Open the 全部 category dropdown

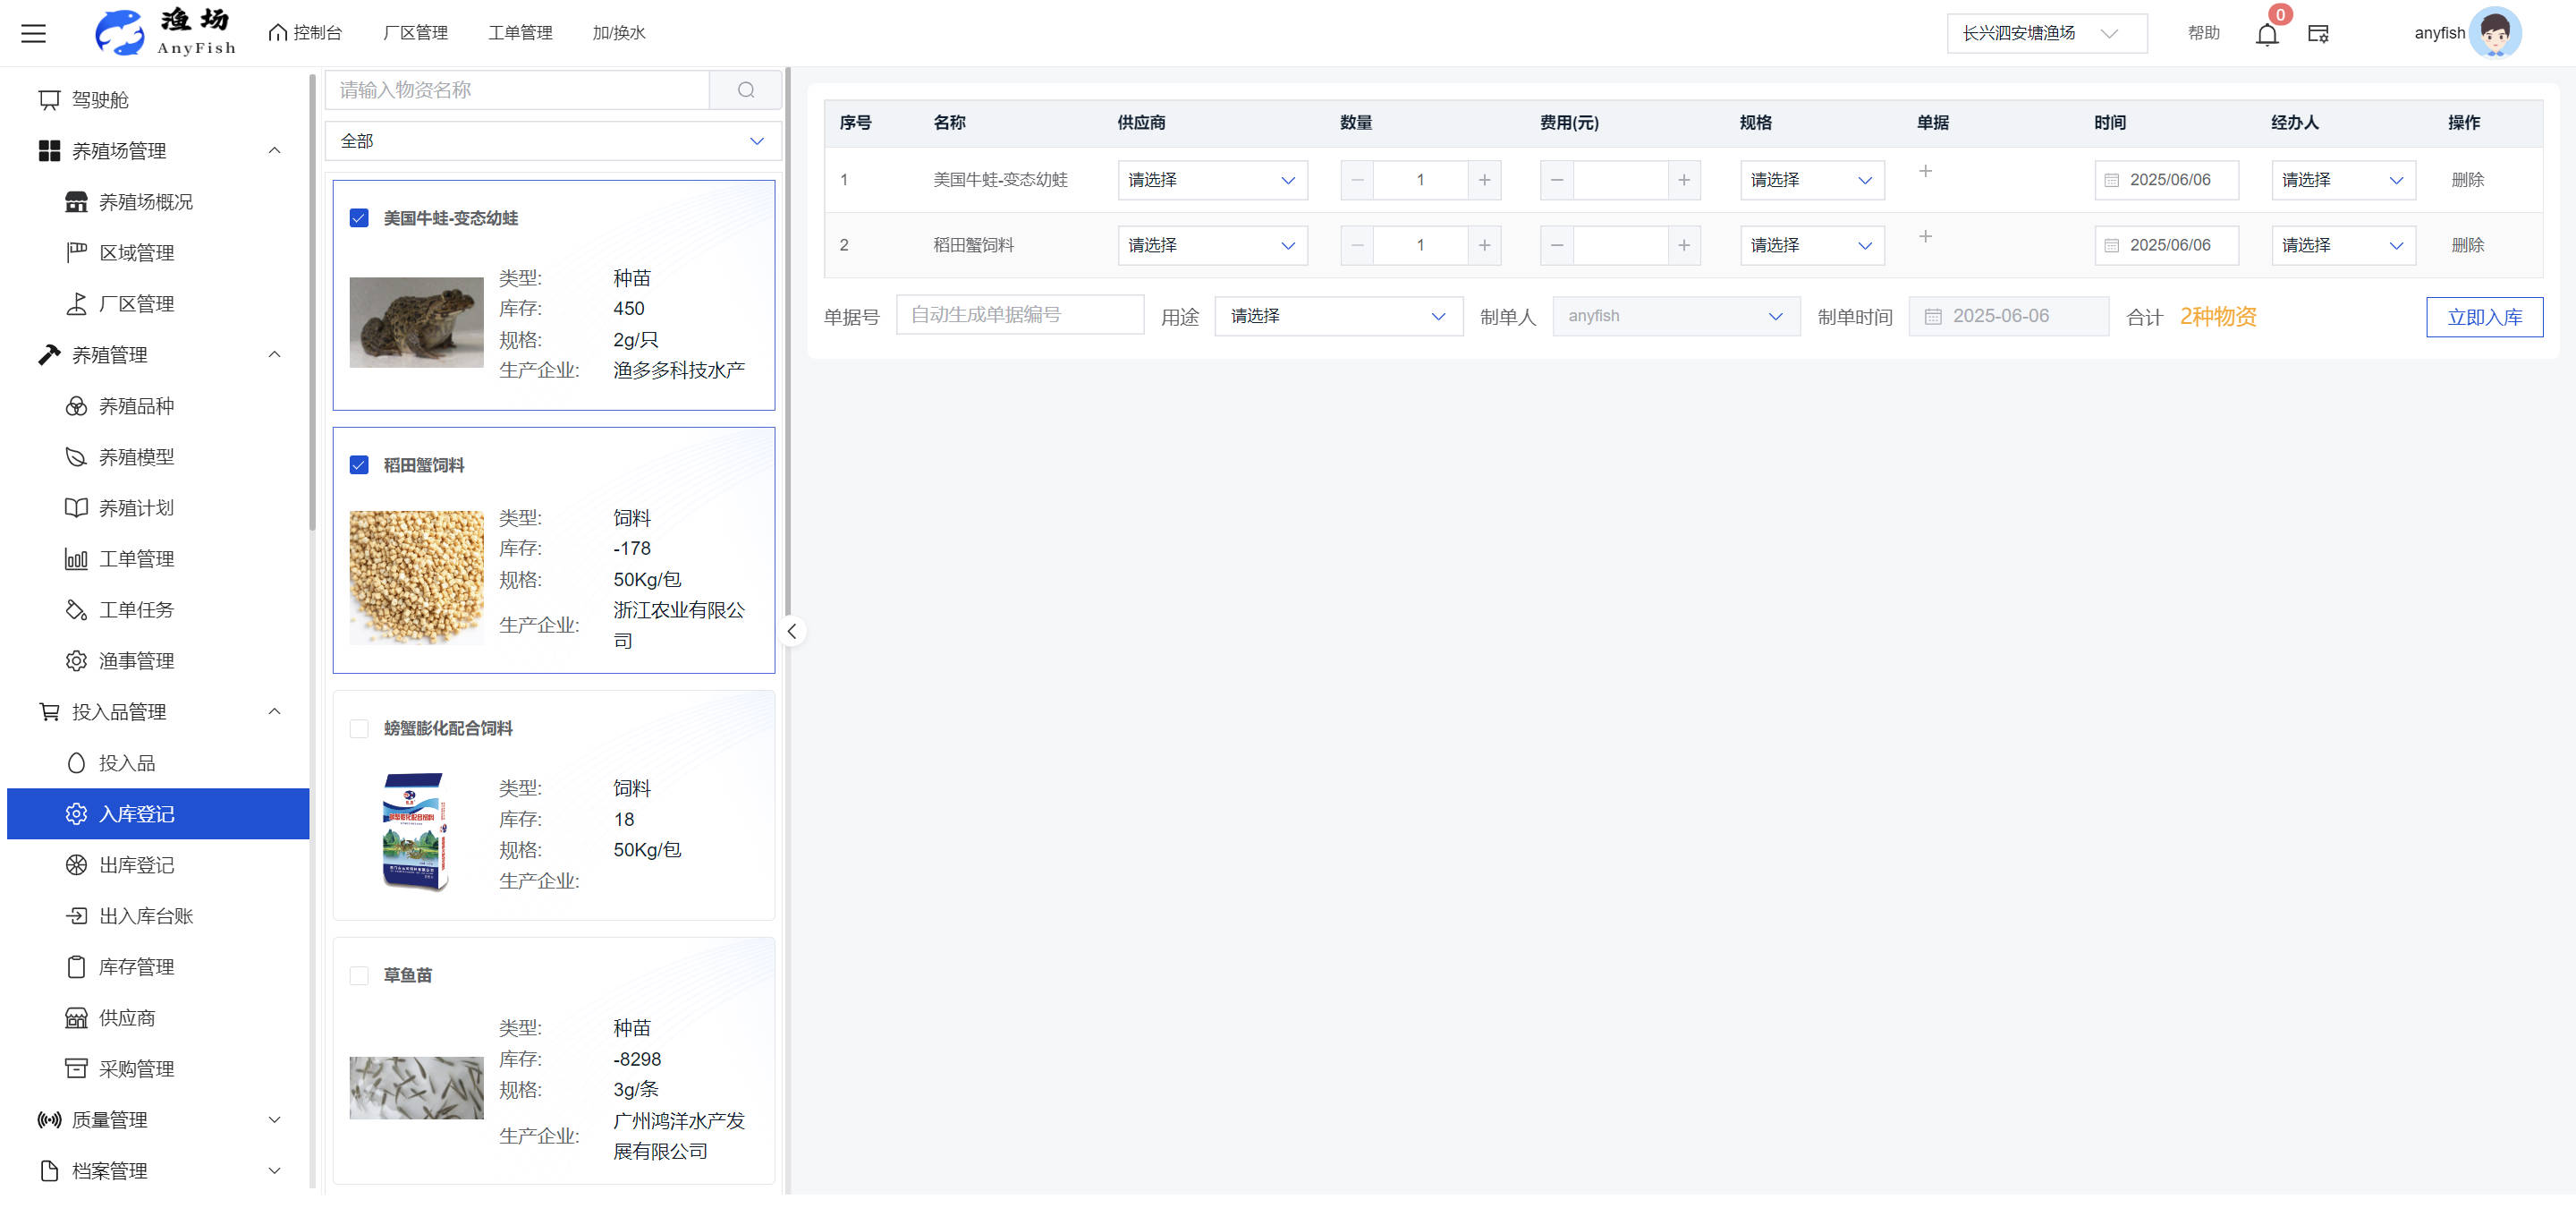pos(552,141)
